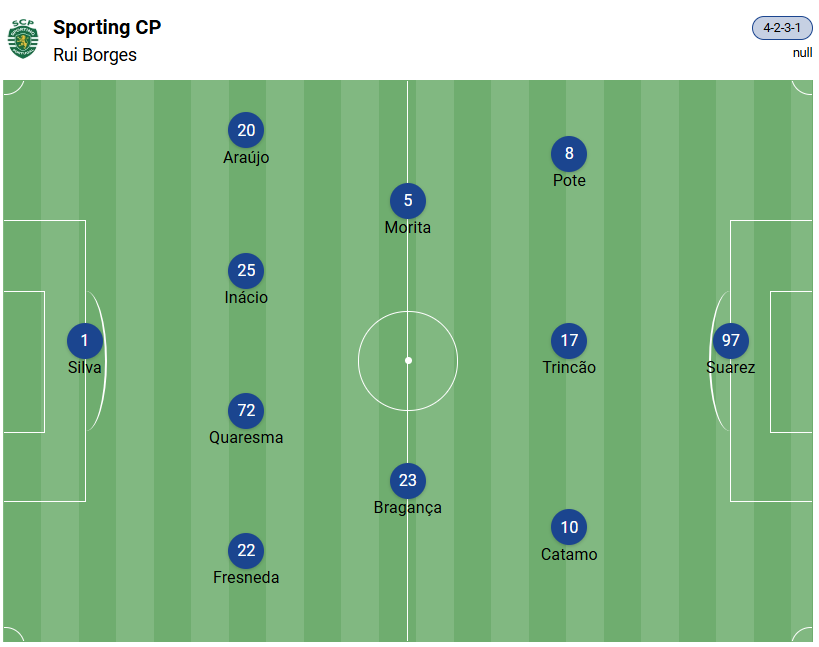Click the Quaresma name label
This screenshot has width=819, height=647.
click(x=246, y=438)
